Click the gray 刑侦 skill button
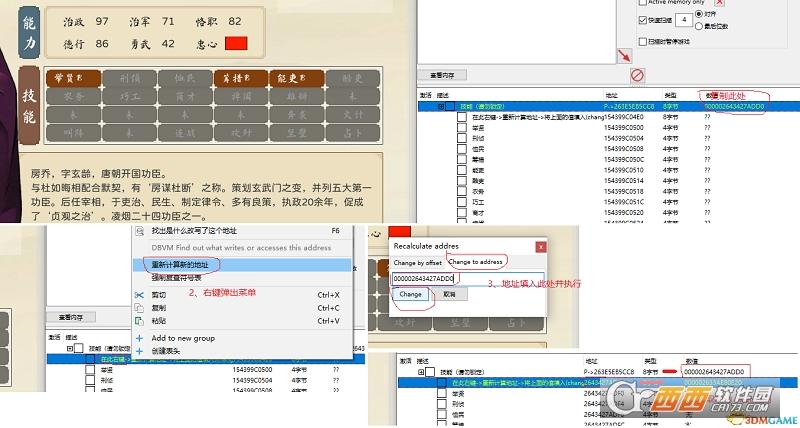This screenshot has height=428, width=800. pyautogui.click(x=129, y=79)
